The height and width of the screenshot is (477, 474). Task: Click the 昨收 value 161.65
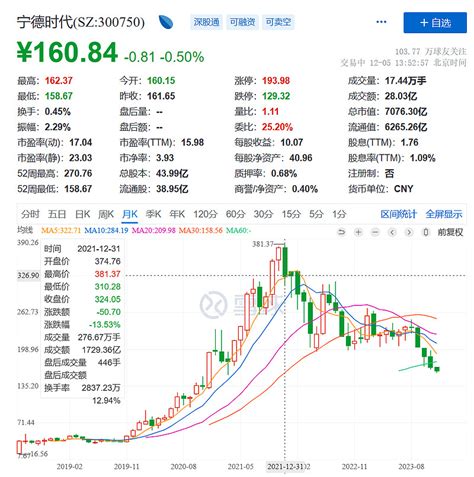click(161, 96)
